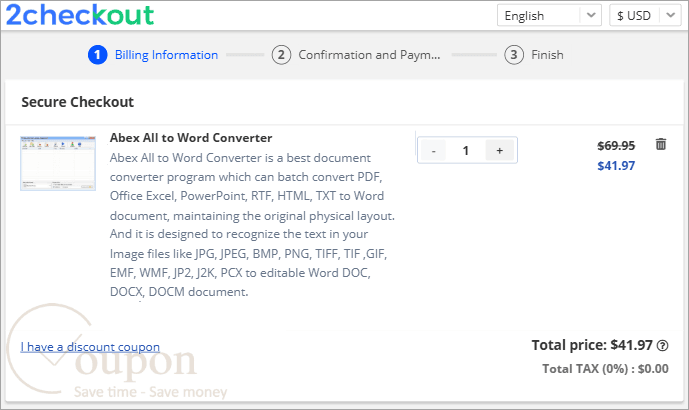
Task: Click the Total price: $41.97 text
Action: point(592,345)
